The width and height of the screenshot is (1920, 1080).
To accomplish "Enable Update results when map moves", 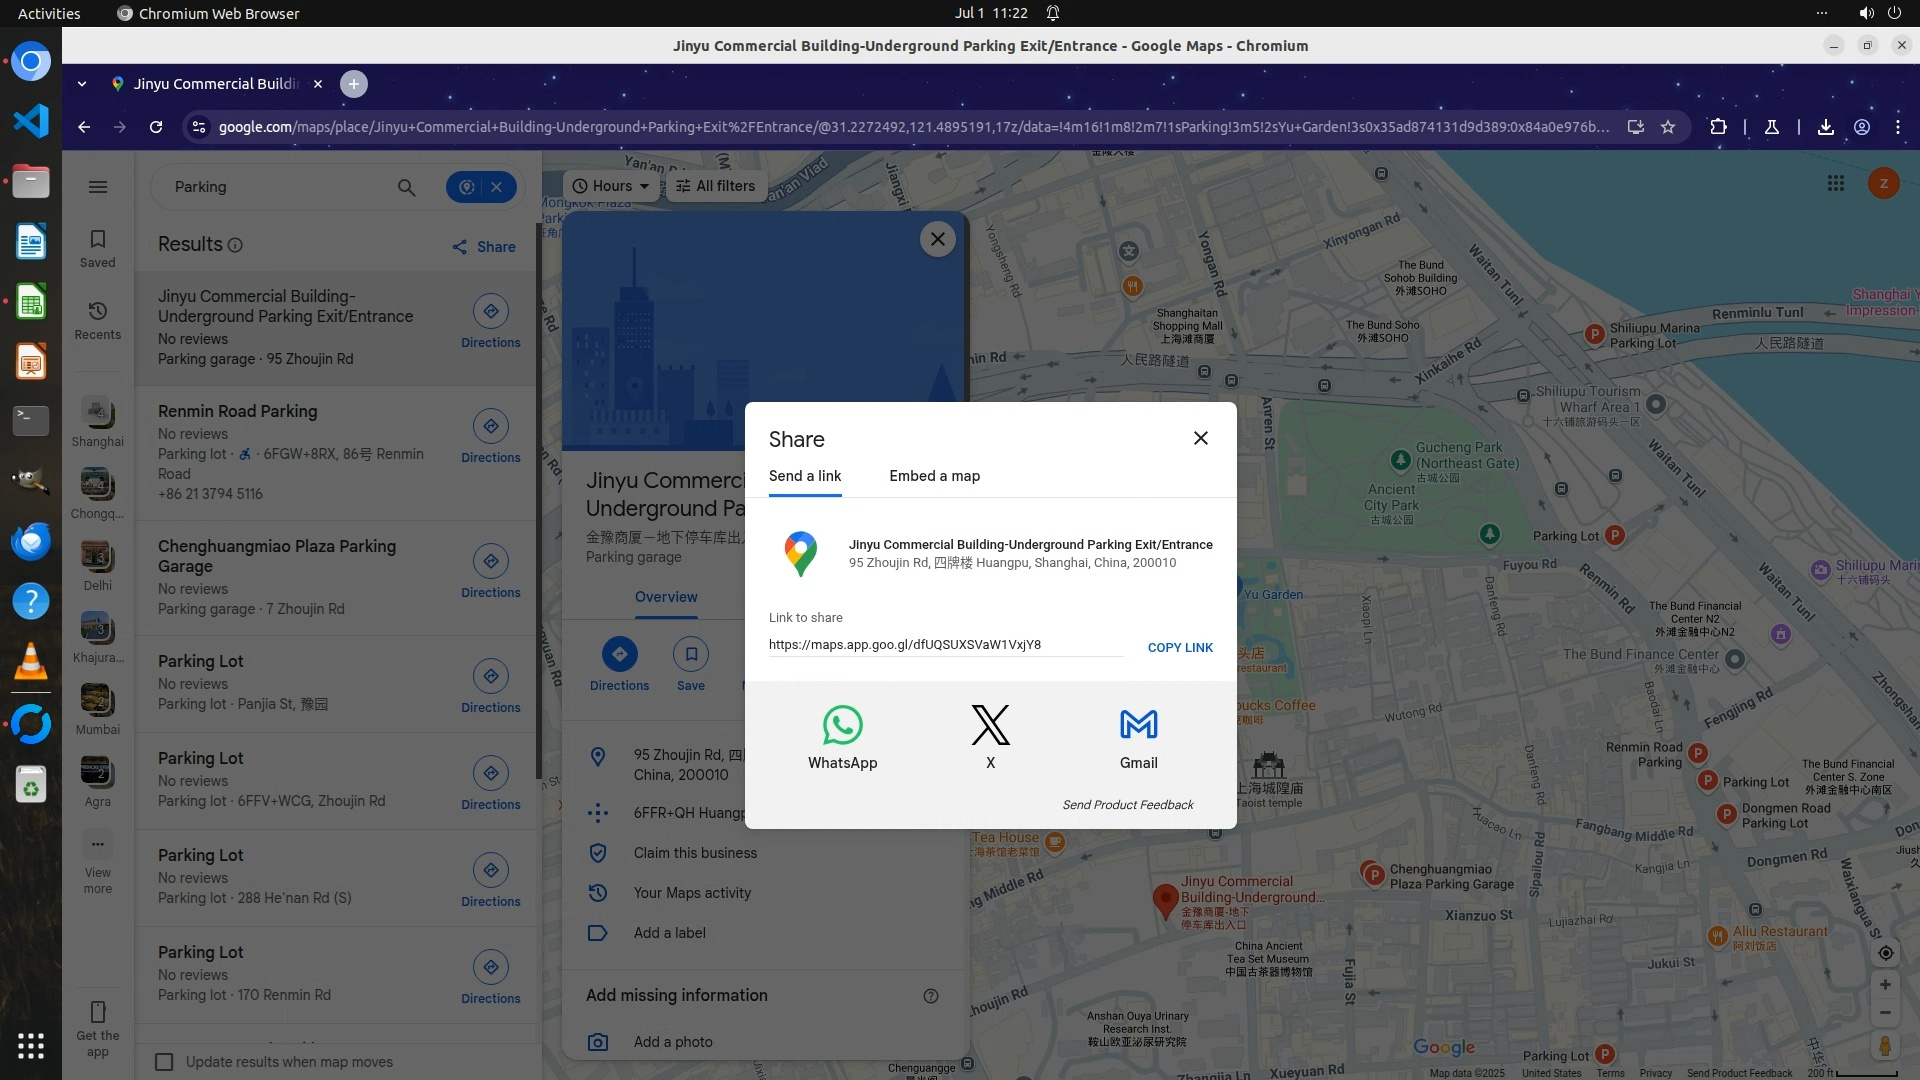I will coord(165,1062).
